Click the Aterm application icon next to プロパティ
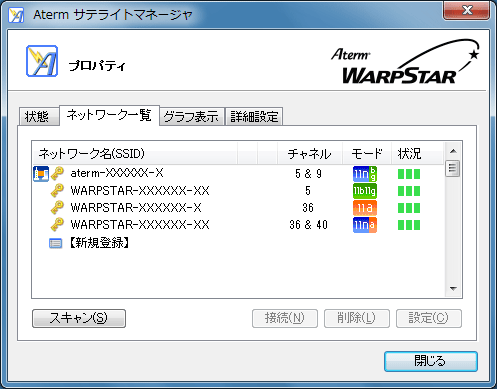Viewport: 497px width, 389px height. coord(42,61)
